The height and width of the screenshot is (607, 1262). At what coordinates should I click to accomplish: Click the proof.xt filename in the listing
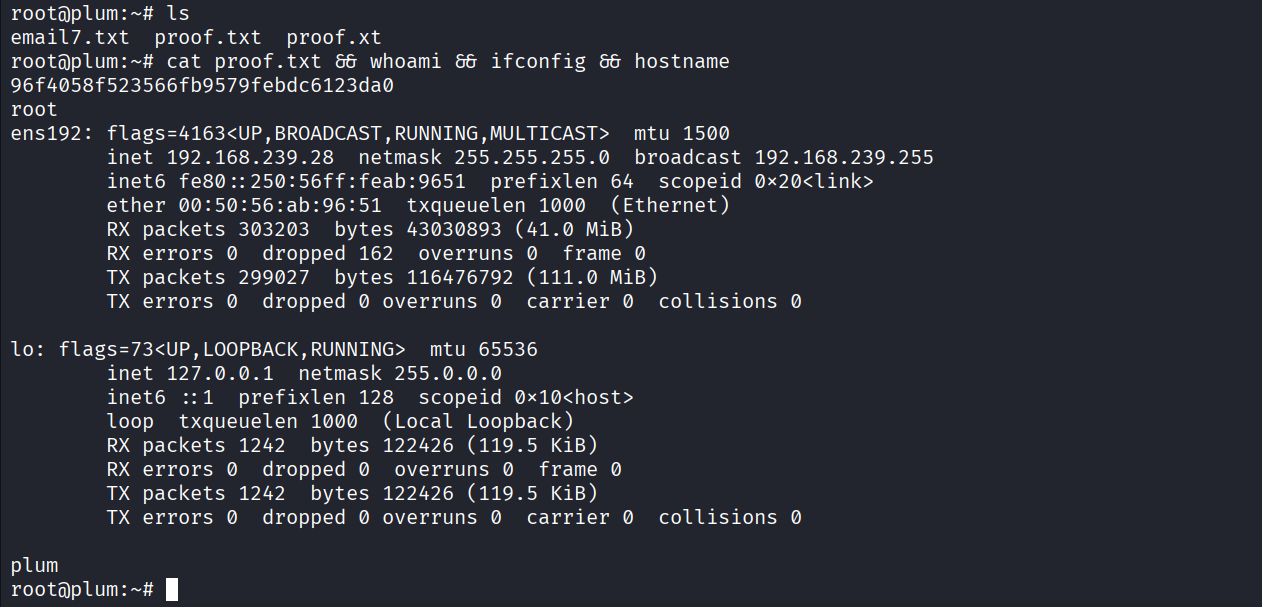pyautogui.click(x=334, y=38)
